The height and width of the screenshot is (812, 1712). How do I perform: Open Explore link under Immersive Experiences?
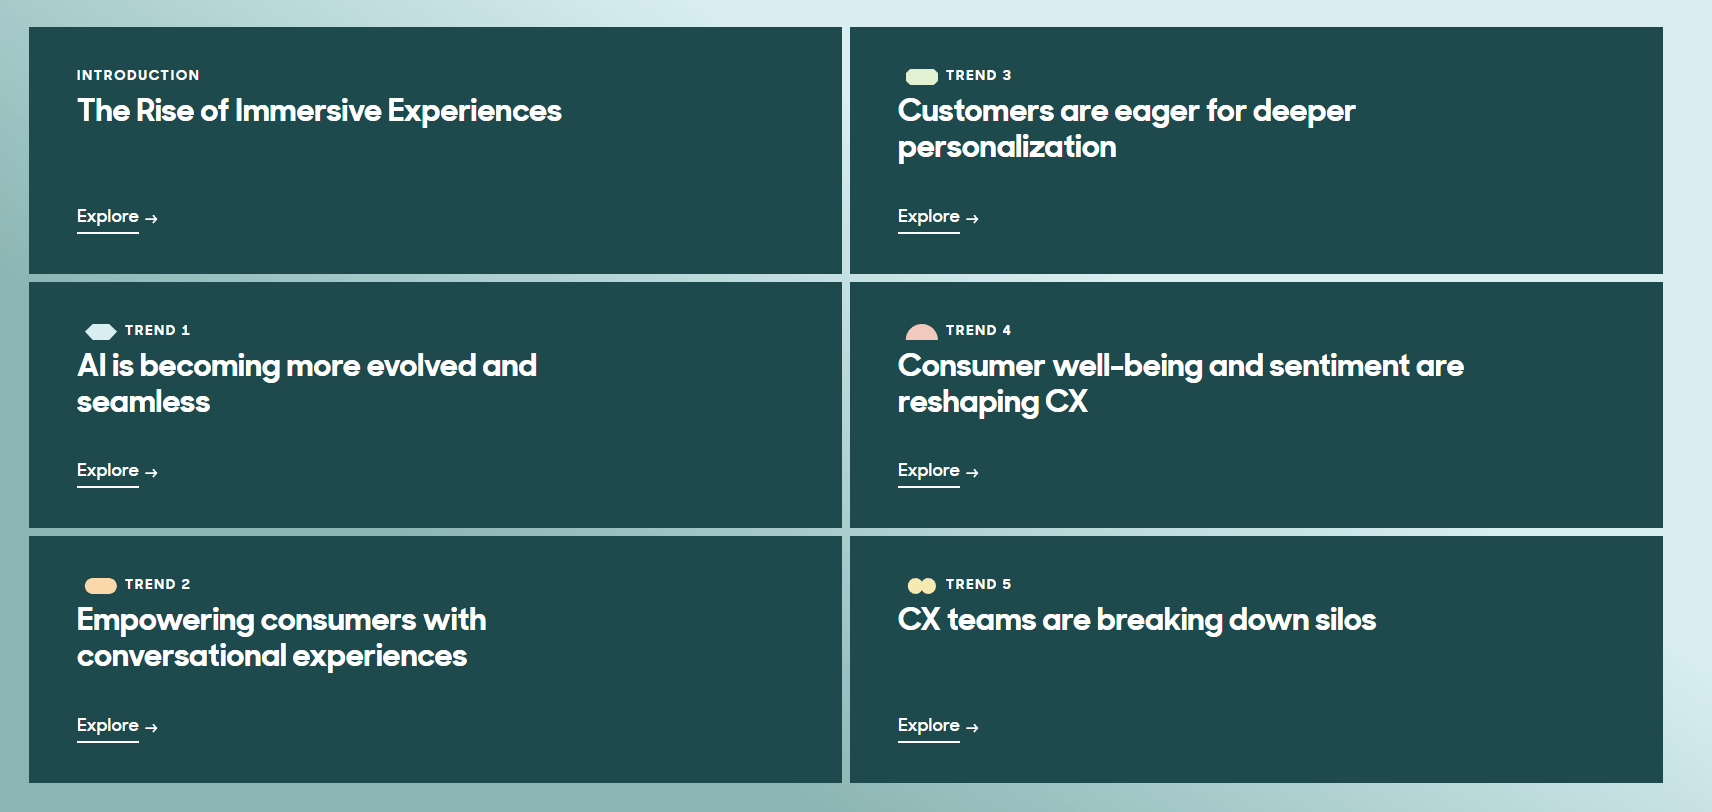coord(108,216)
